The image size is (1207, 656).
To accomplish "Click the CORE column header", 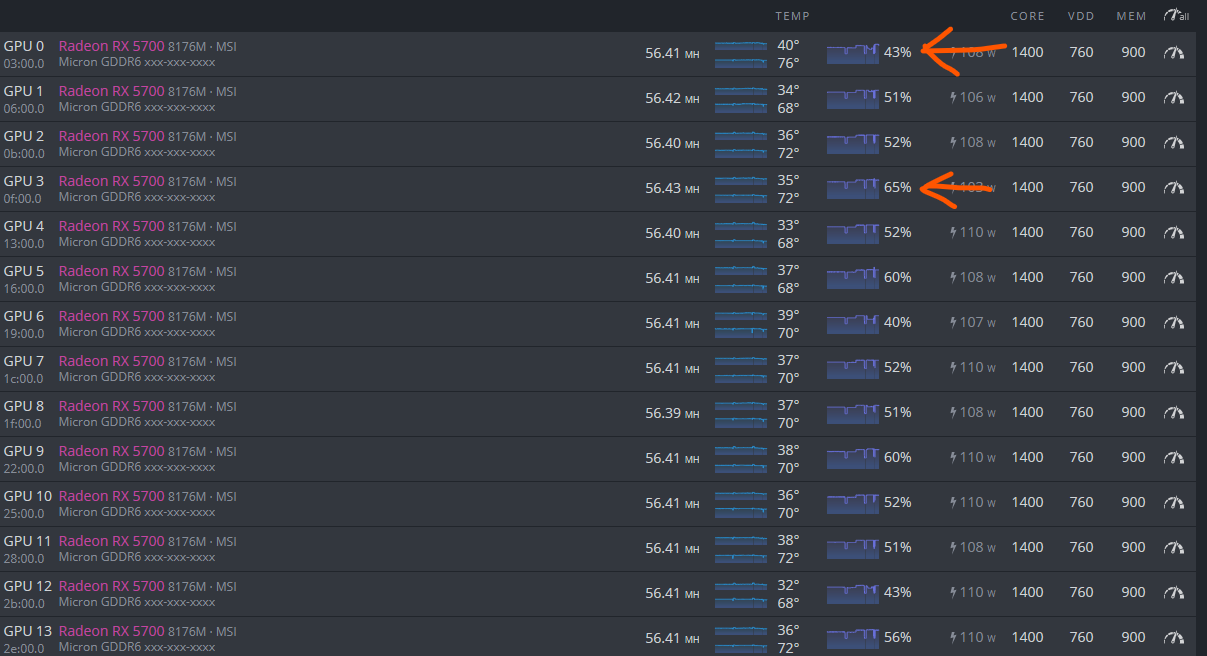I will (1027, 16).
